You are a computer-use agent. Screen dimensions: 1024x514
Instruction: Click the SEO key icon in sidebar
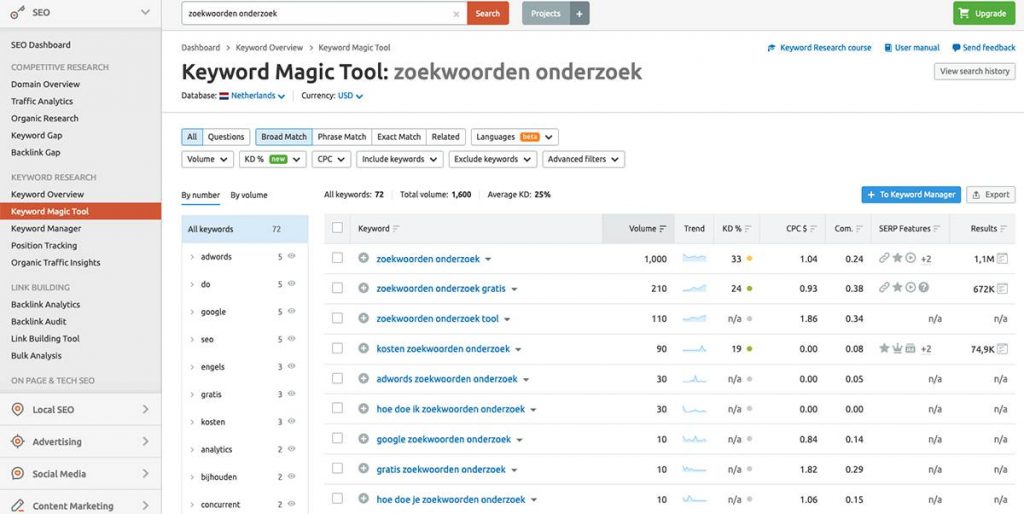click(x=18, y=12)
